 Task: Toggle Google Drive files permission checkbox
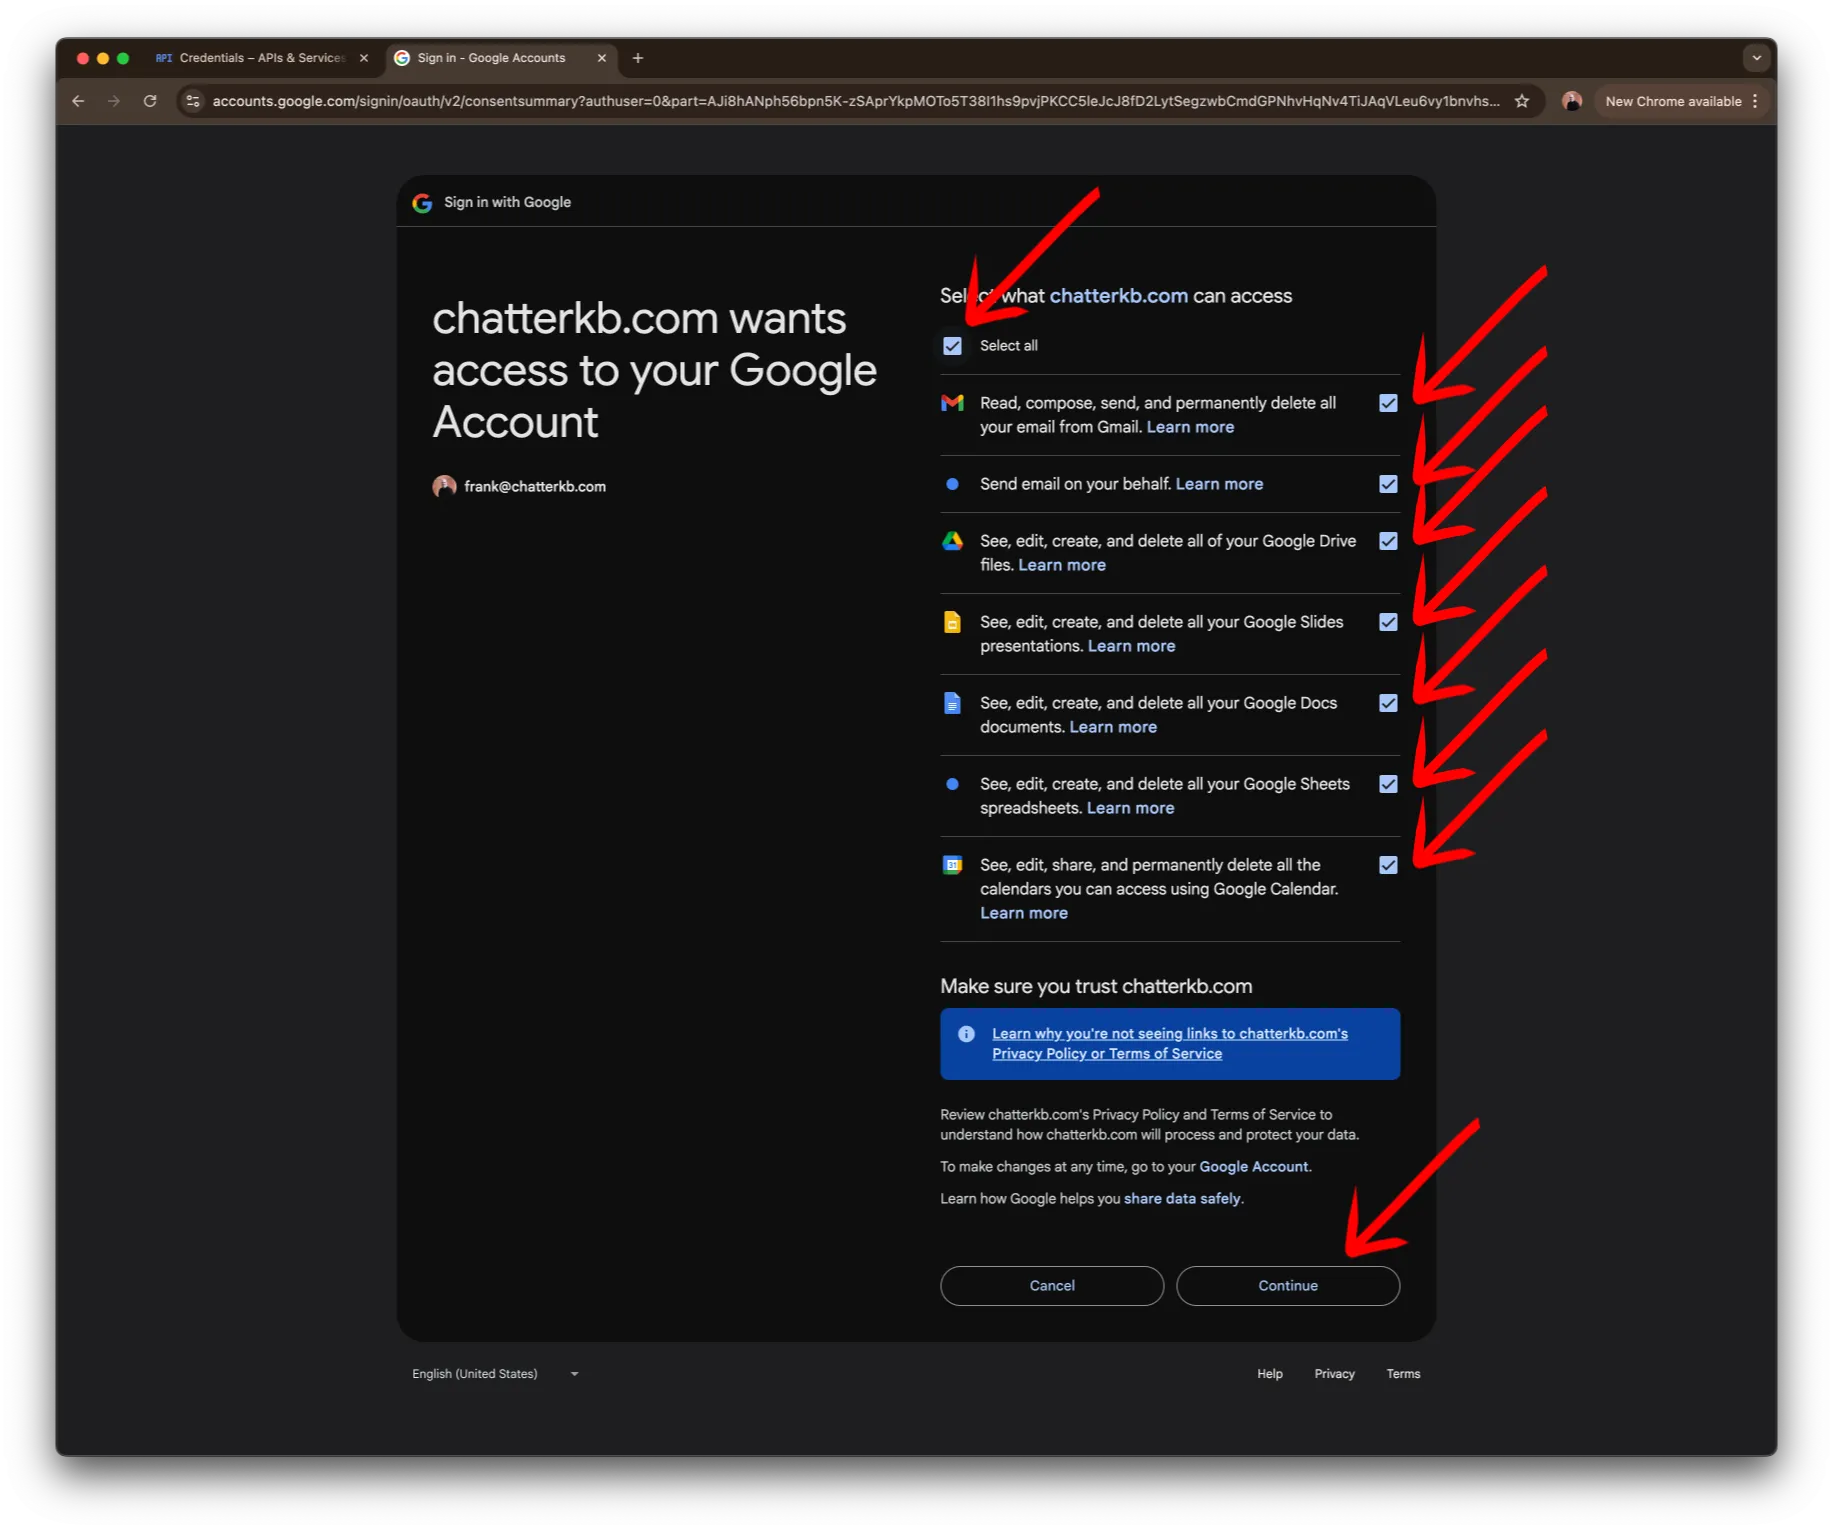[1388, 541]
